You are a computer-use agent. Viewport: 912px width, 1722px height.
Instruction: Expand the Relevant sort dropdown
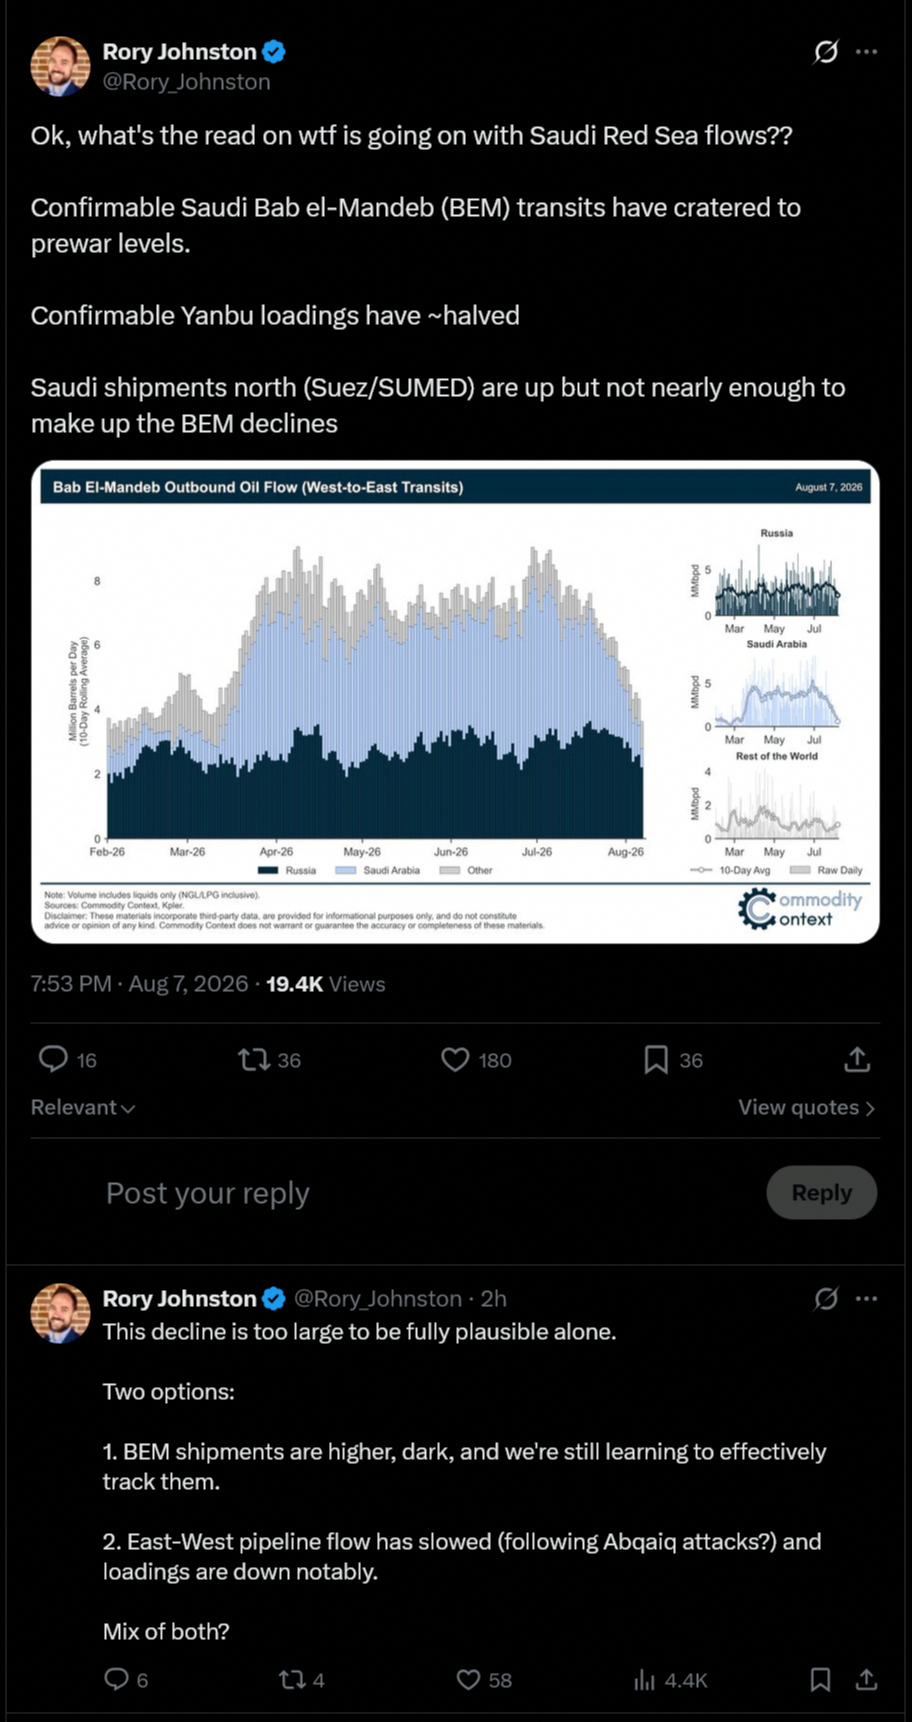83,1107
